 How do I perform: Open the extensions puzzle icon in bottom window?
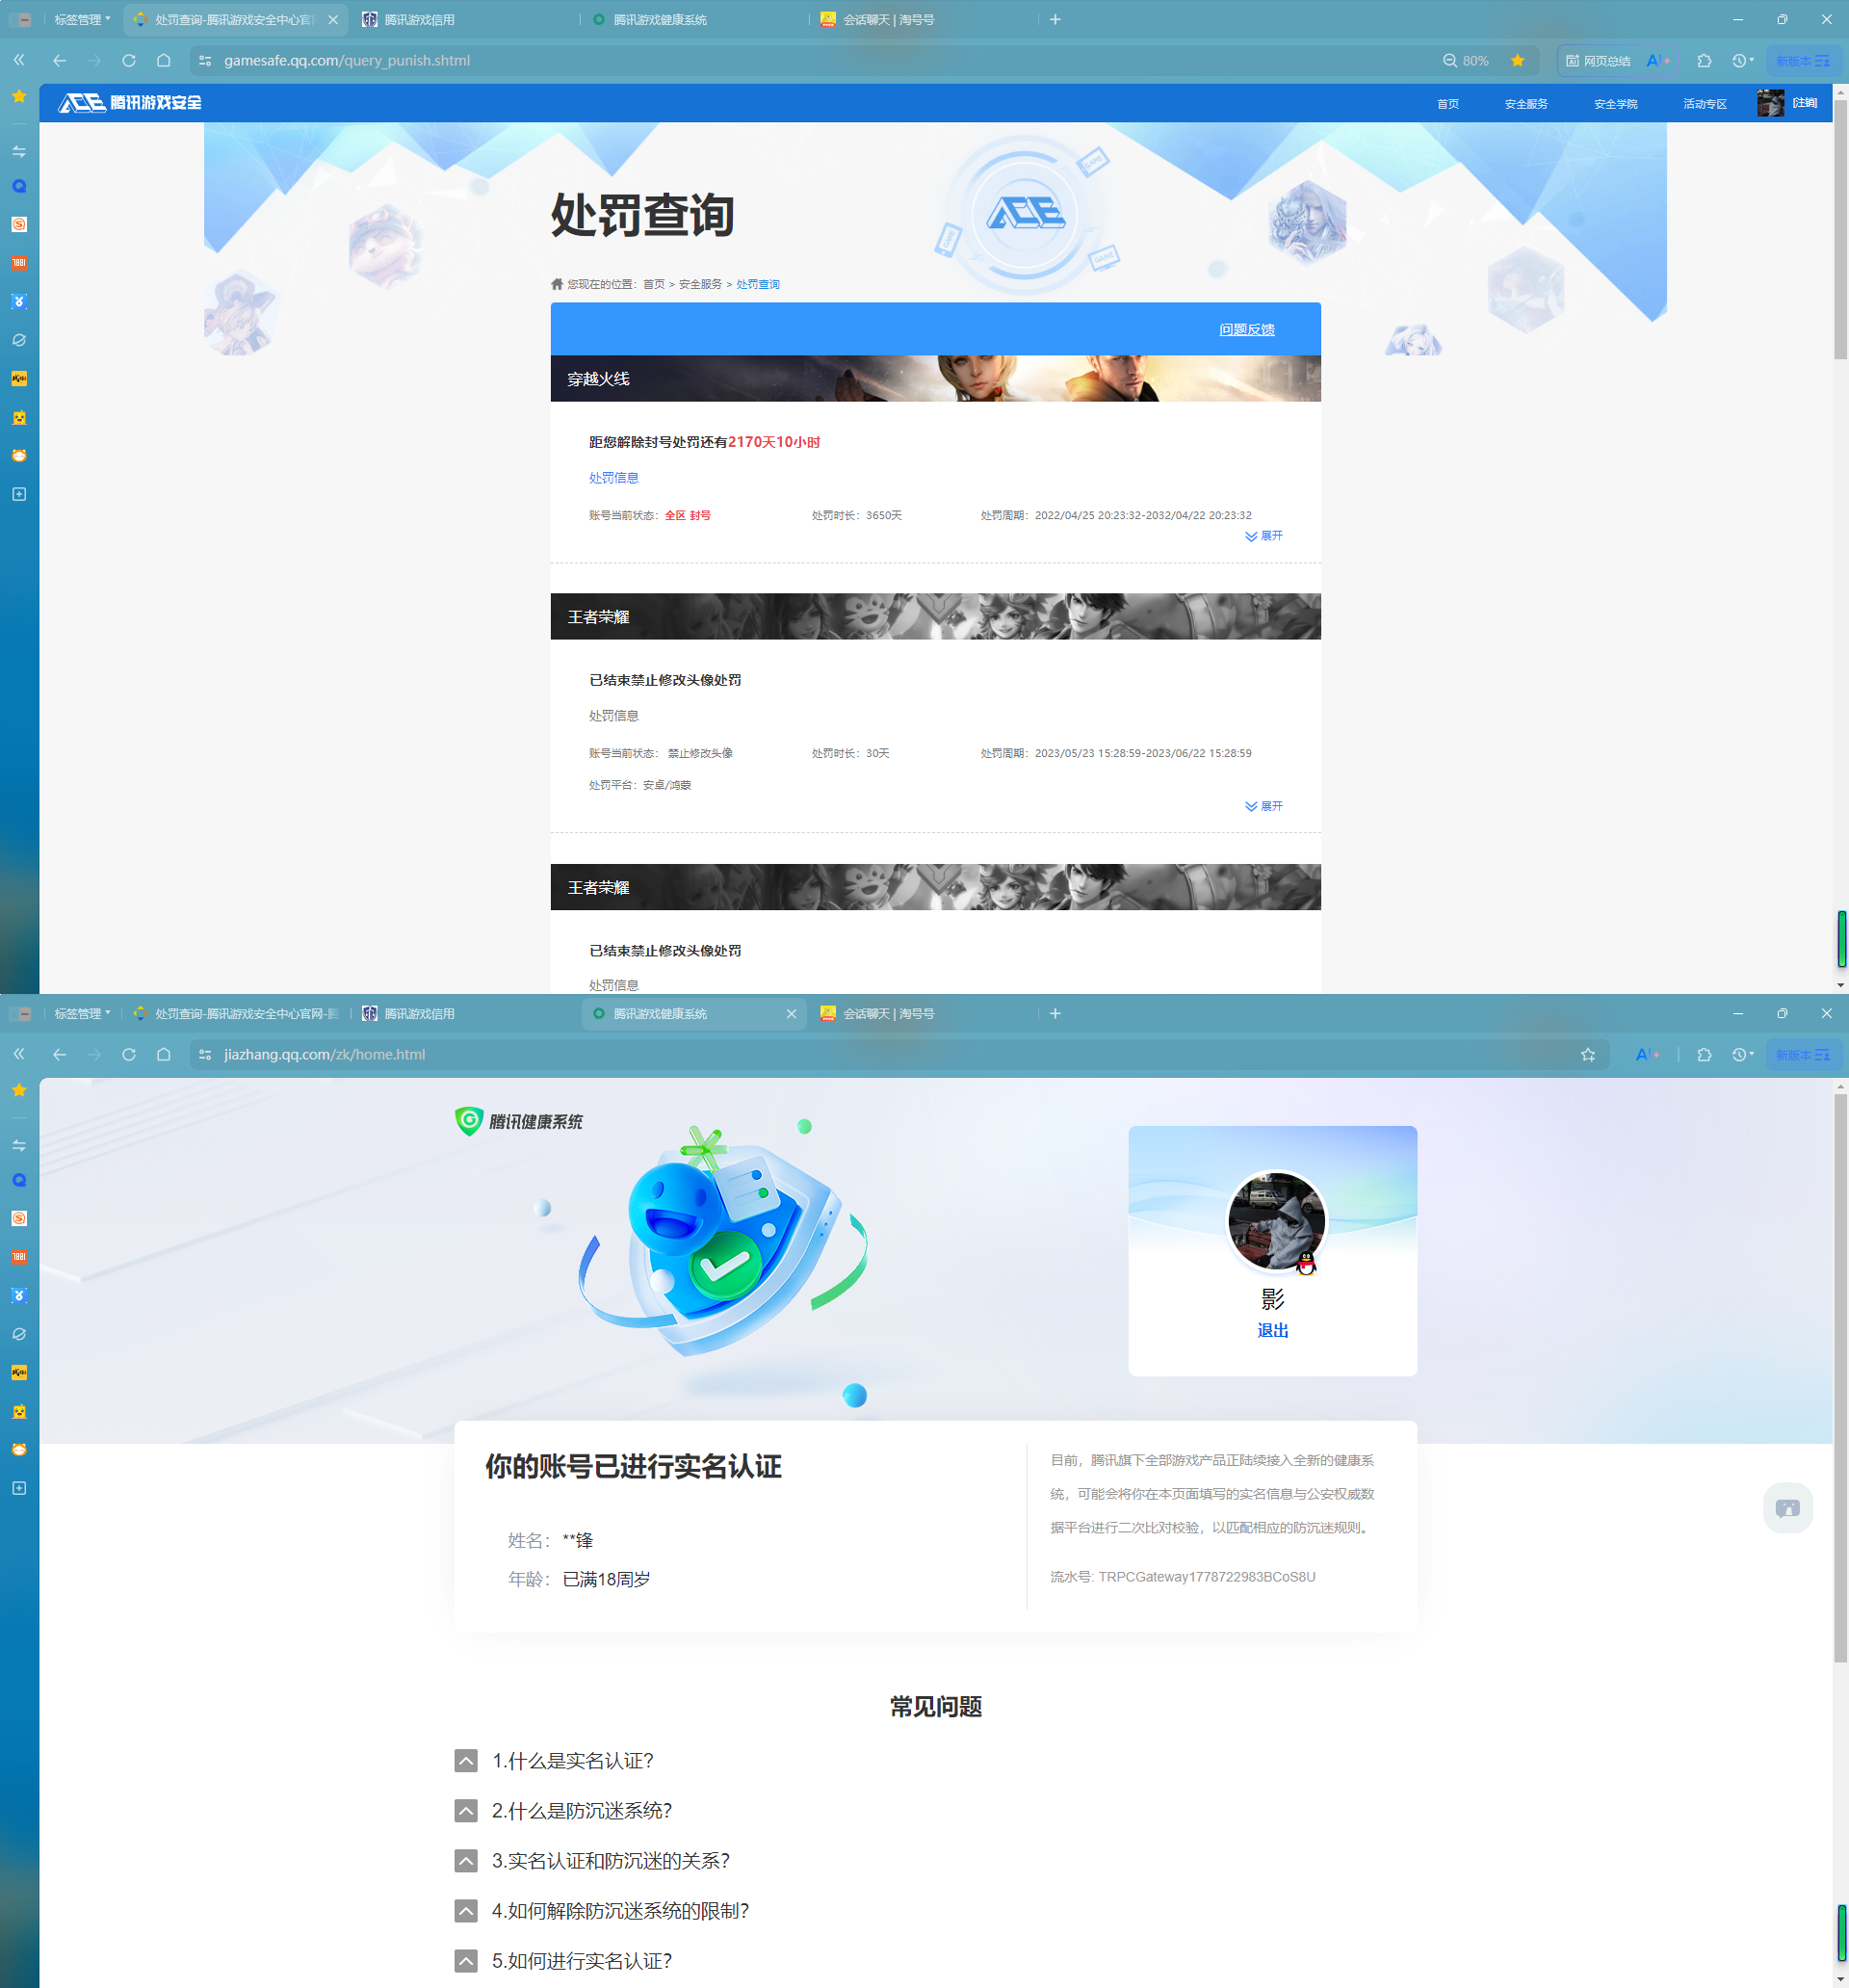[1705, 1054]
